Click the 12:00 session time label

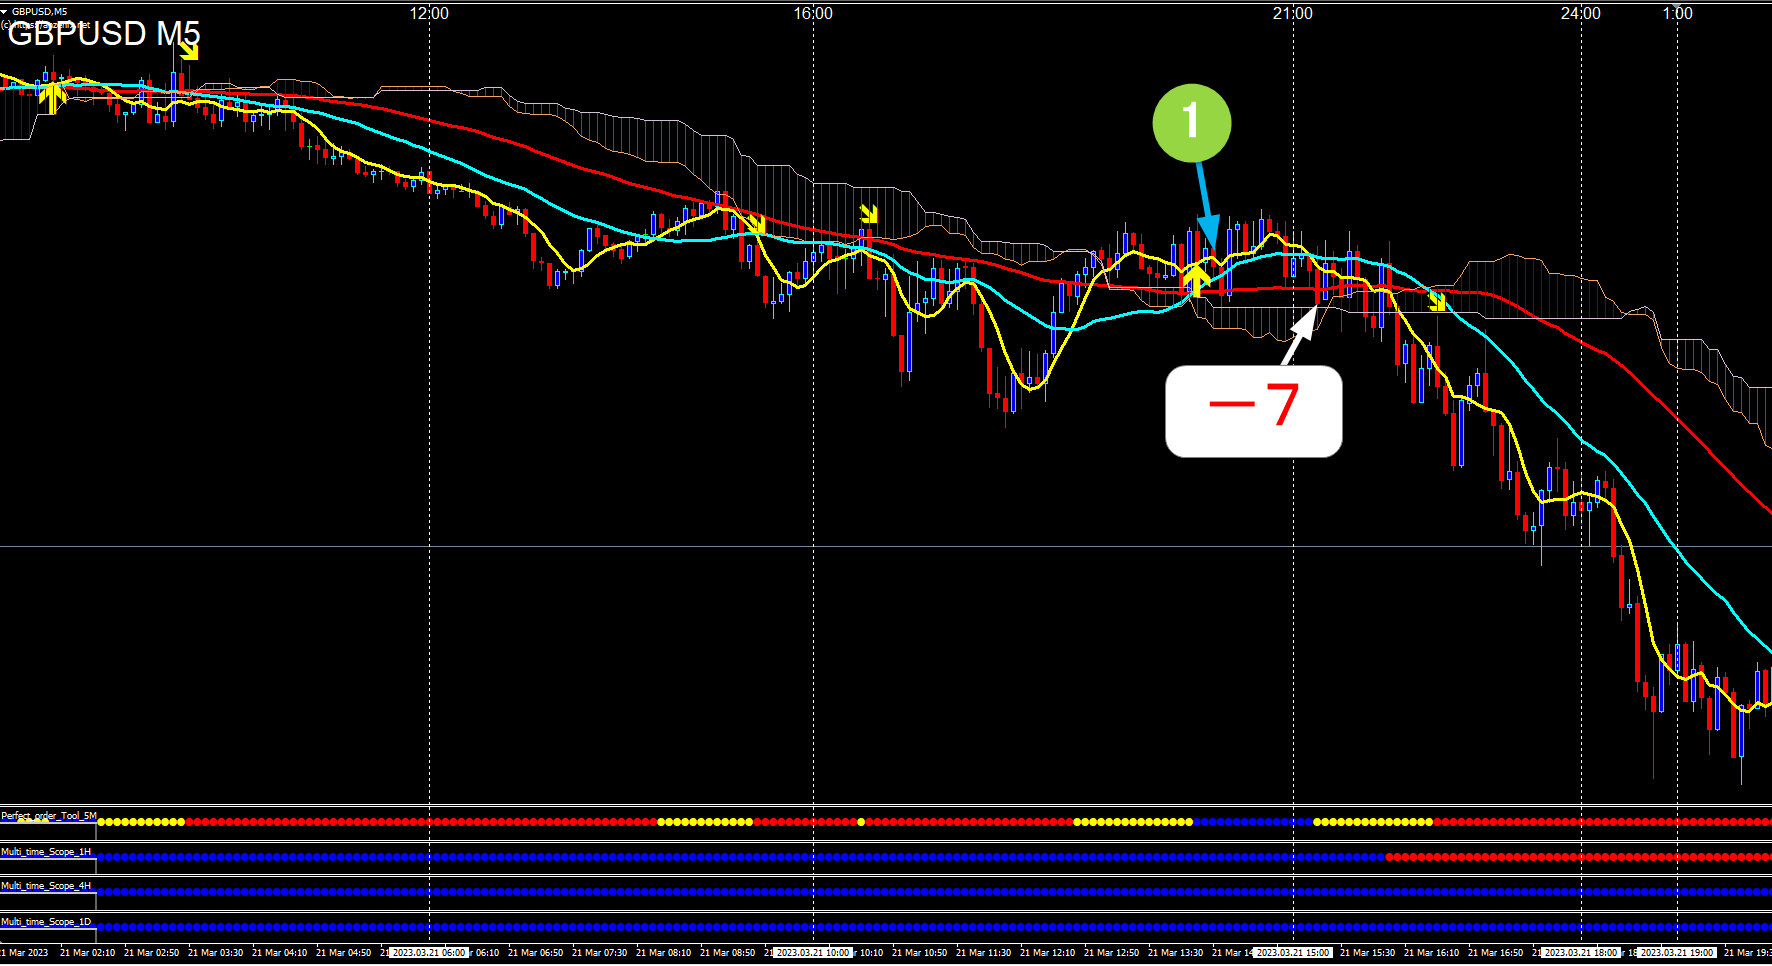click(x=429, y=13)
